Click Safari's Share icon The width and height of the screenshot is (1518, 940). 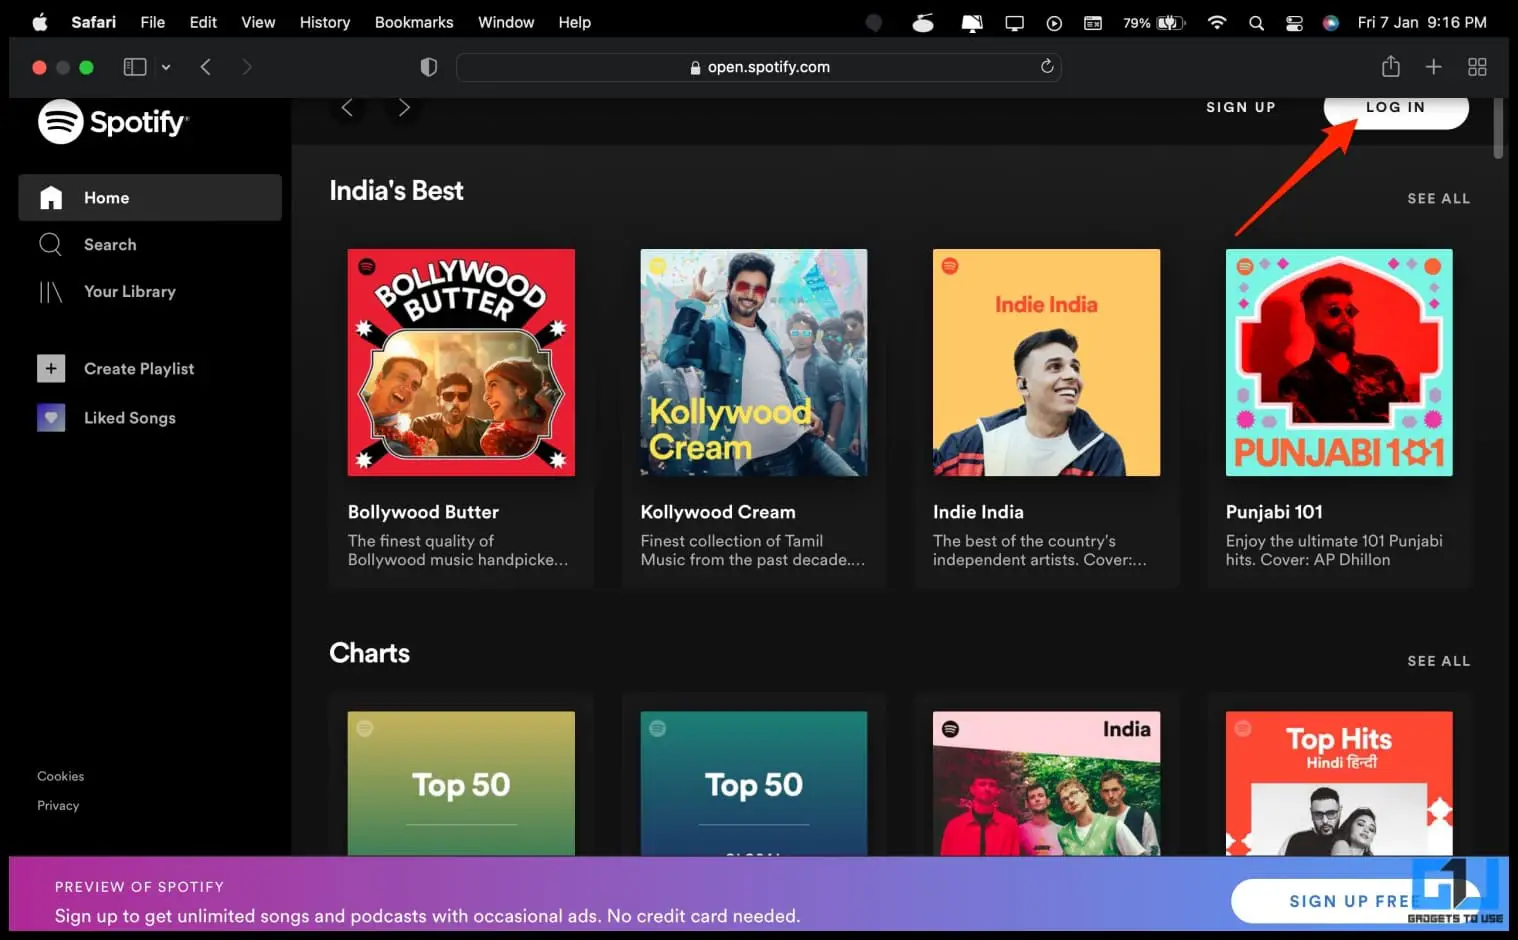click(x=1391, y=66)
